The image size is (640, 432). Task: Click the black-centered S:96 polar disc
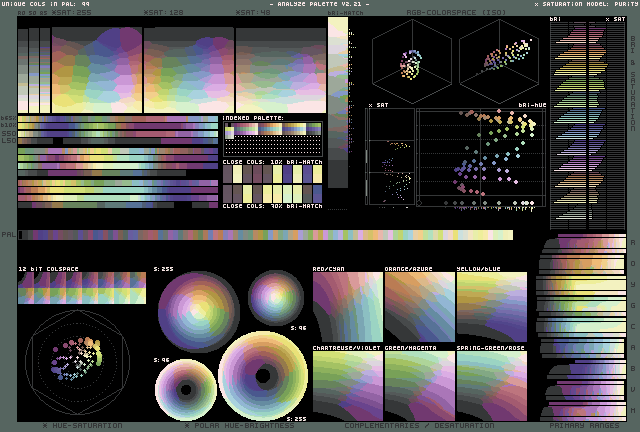(186, 389)
